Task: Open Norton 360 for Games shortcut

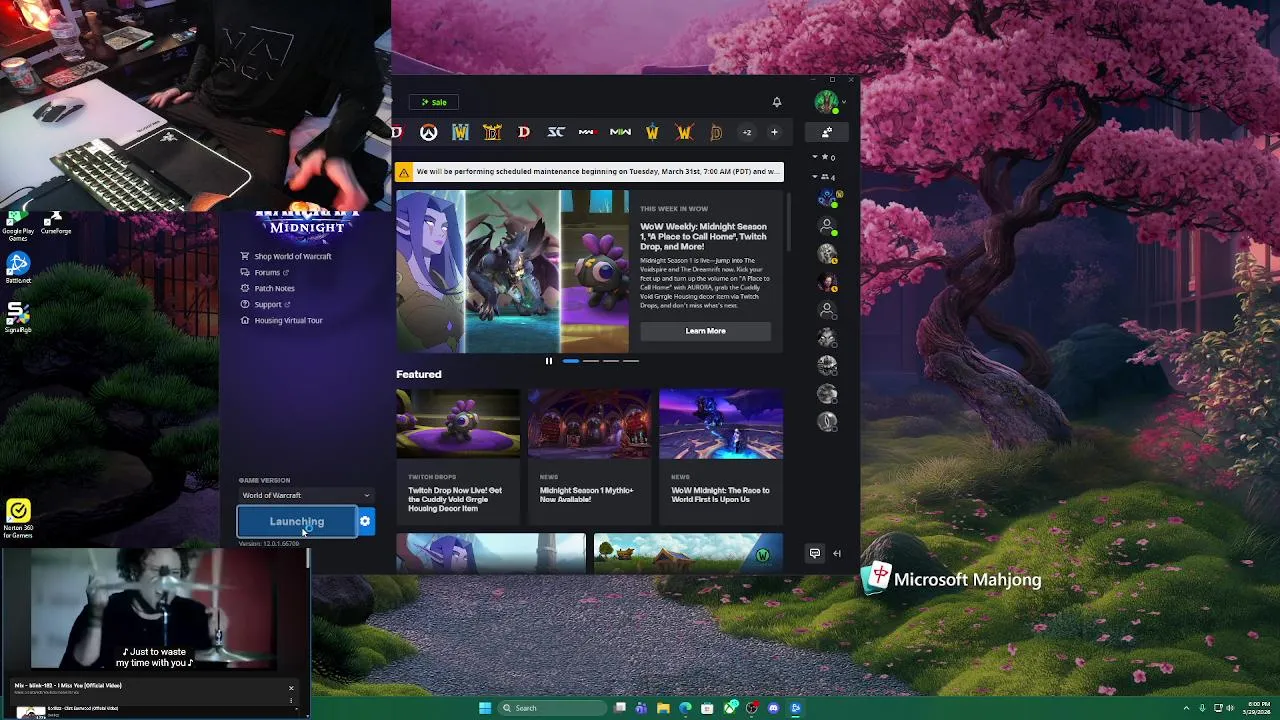Action: click(18, 519)
